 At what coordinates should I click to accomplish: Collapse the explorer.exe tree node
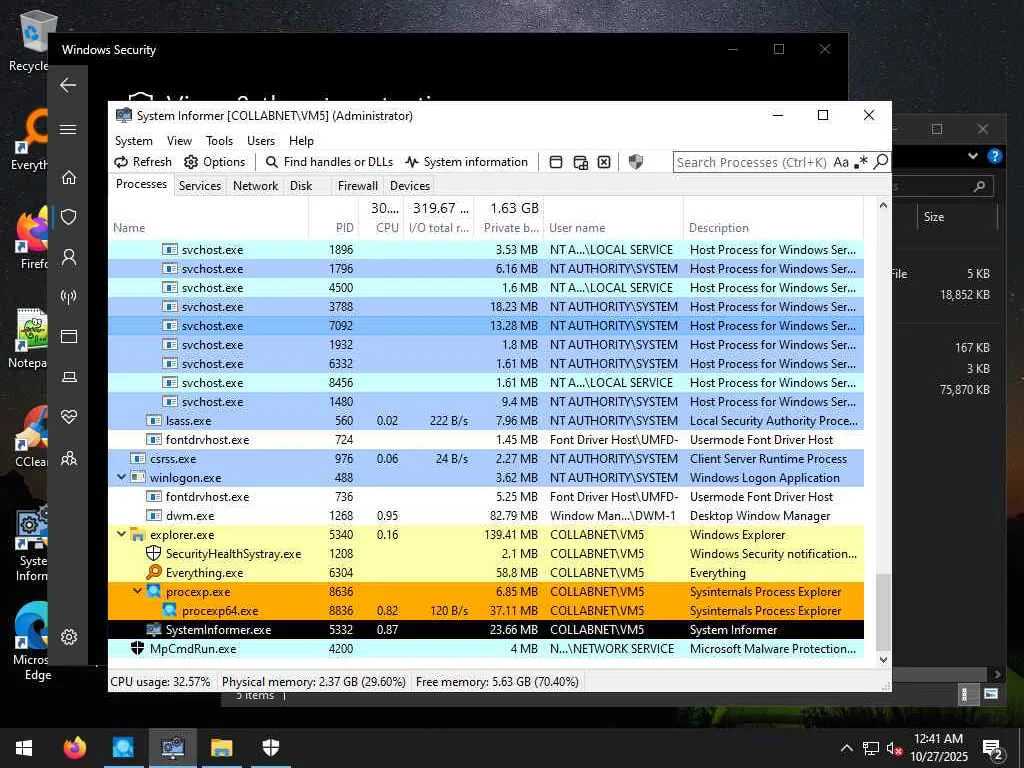click(x=121, y=534)
